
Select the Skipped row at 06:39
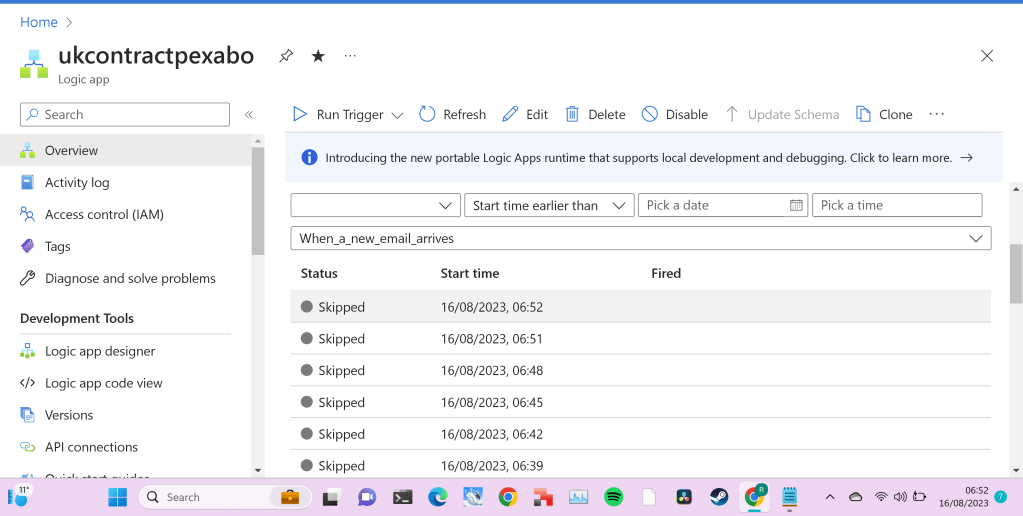(x=641, y=464)
